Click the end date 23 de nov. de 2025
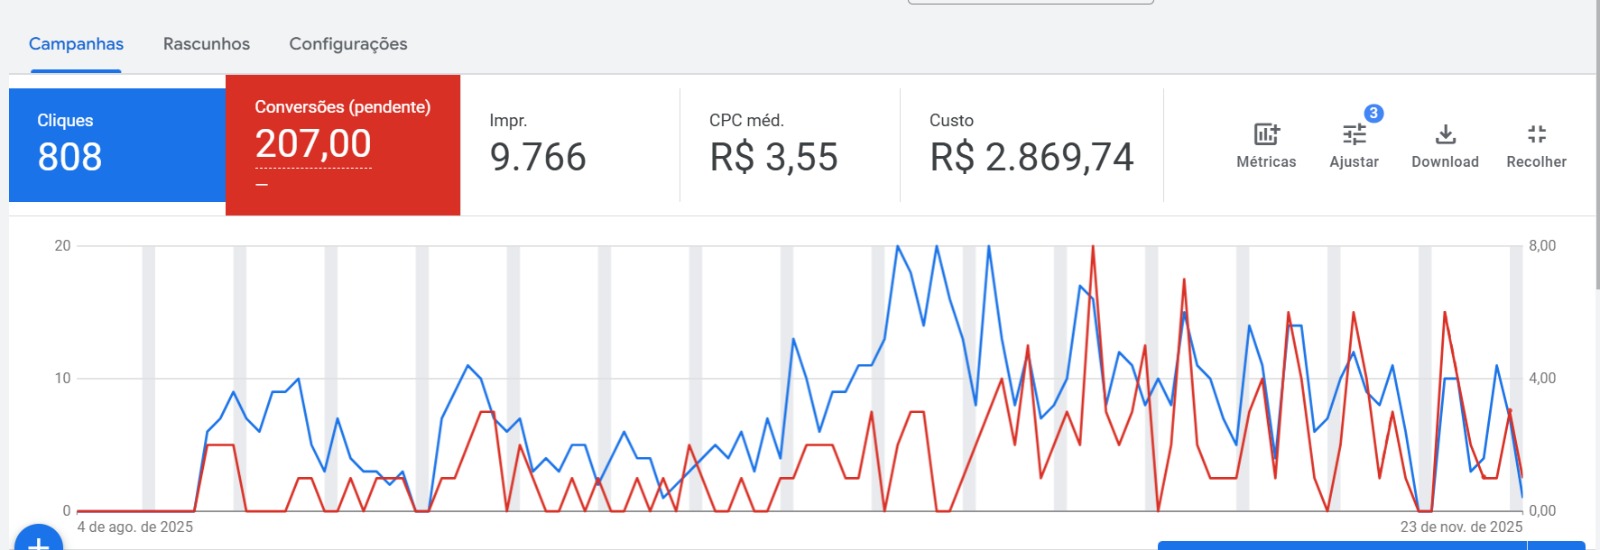The width and height of the screenshot is (1600, 550). click(1461, 527)
